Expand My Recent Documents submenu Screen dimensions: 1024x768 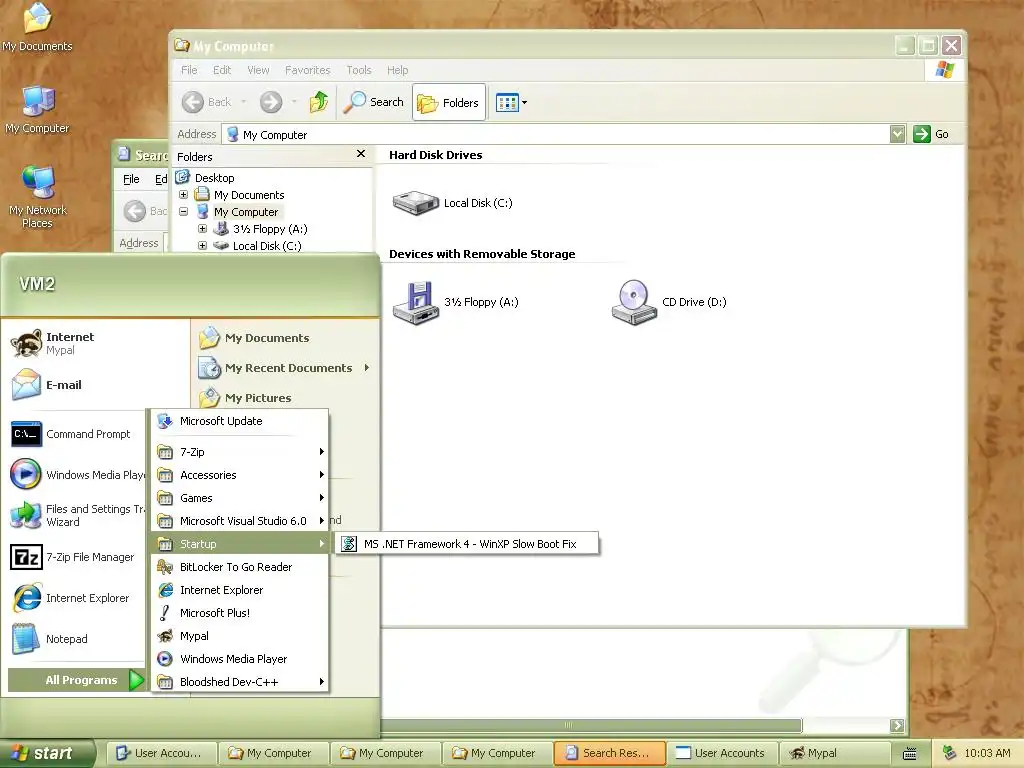tap(284, 368)
